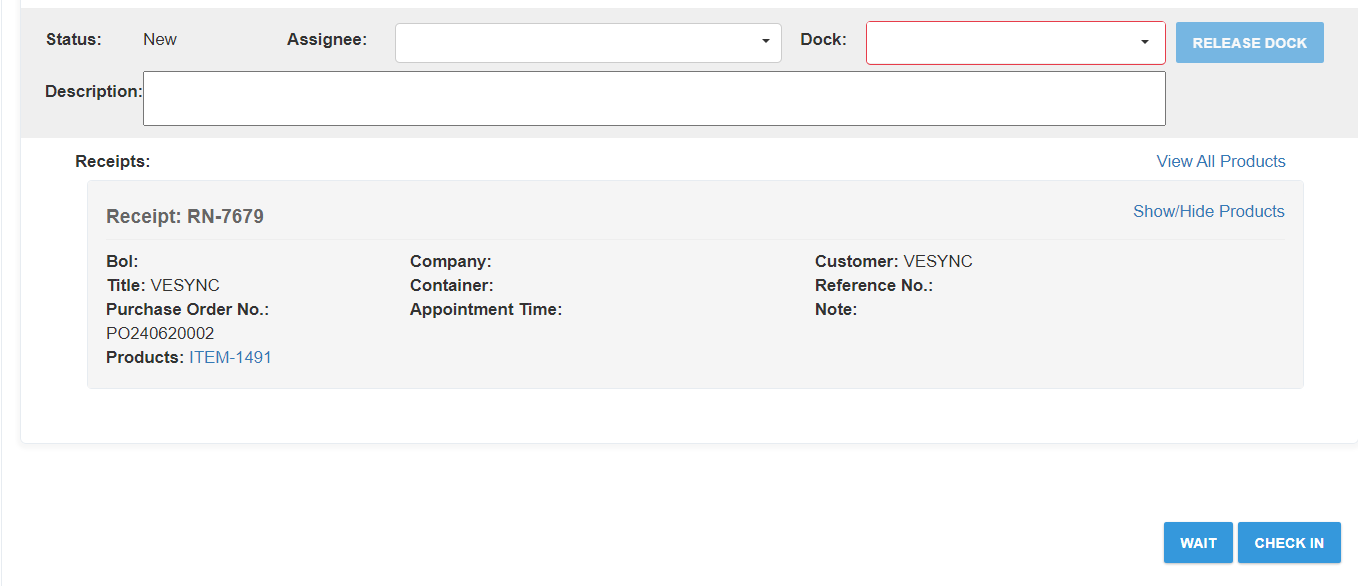Select the Receipt: RN-7679 heading
This screenshot has width=1358, height=586.
click(x=185, y=217)
